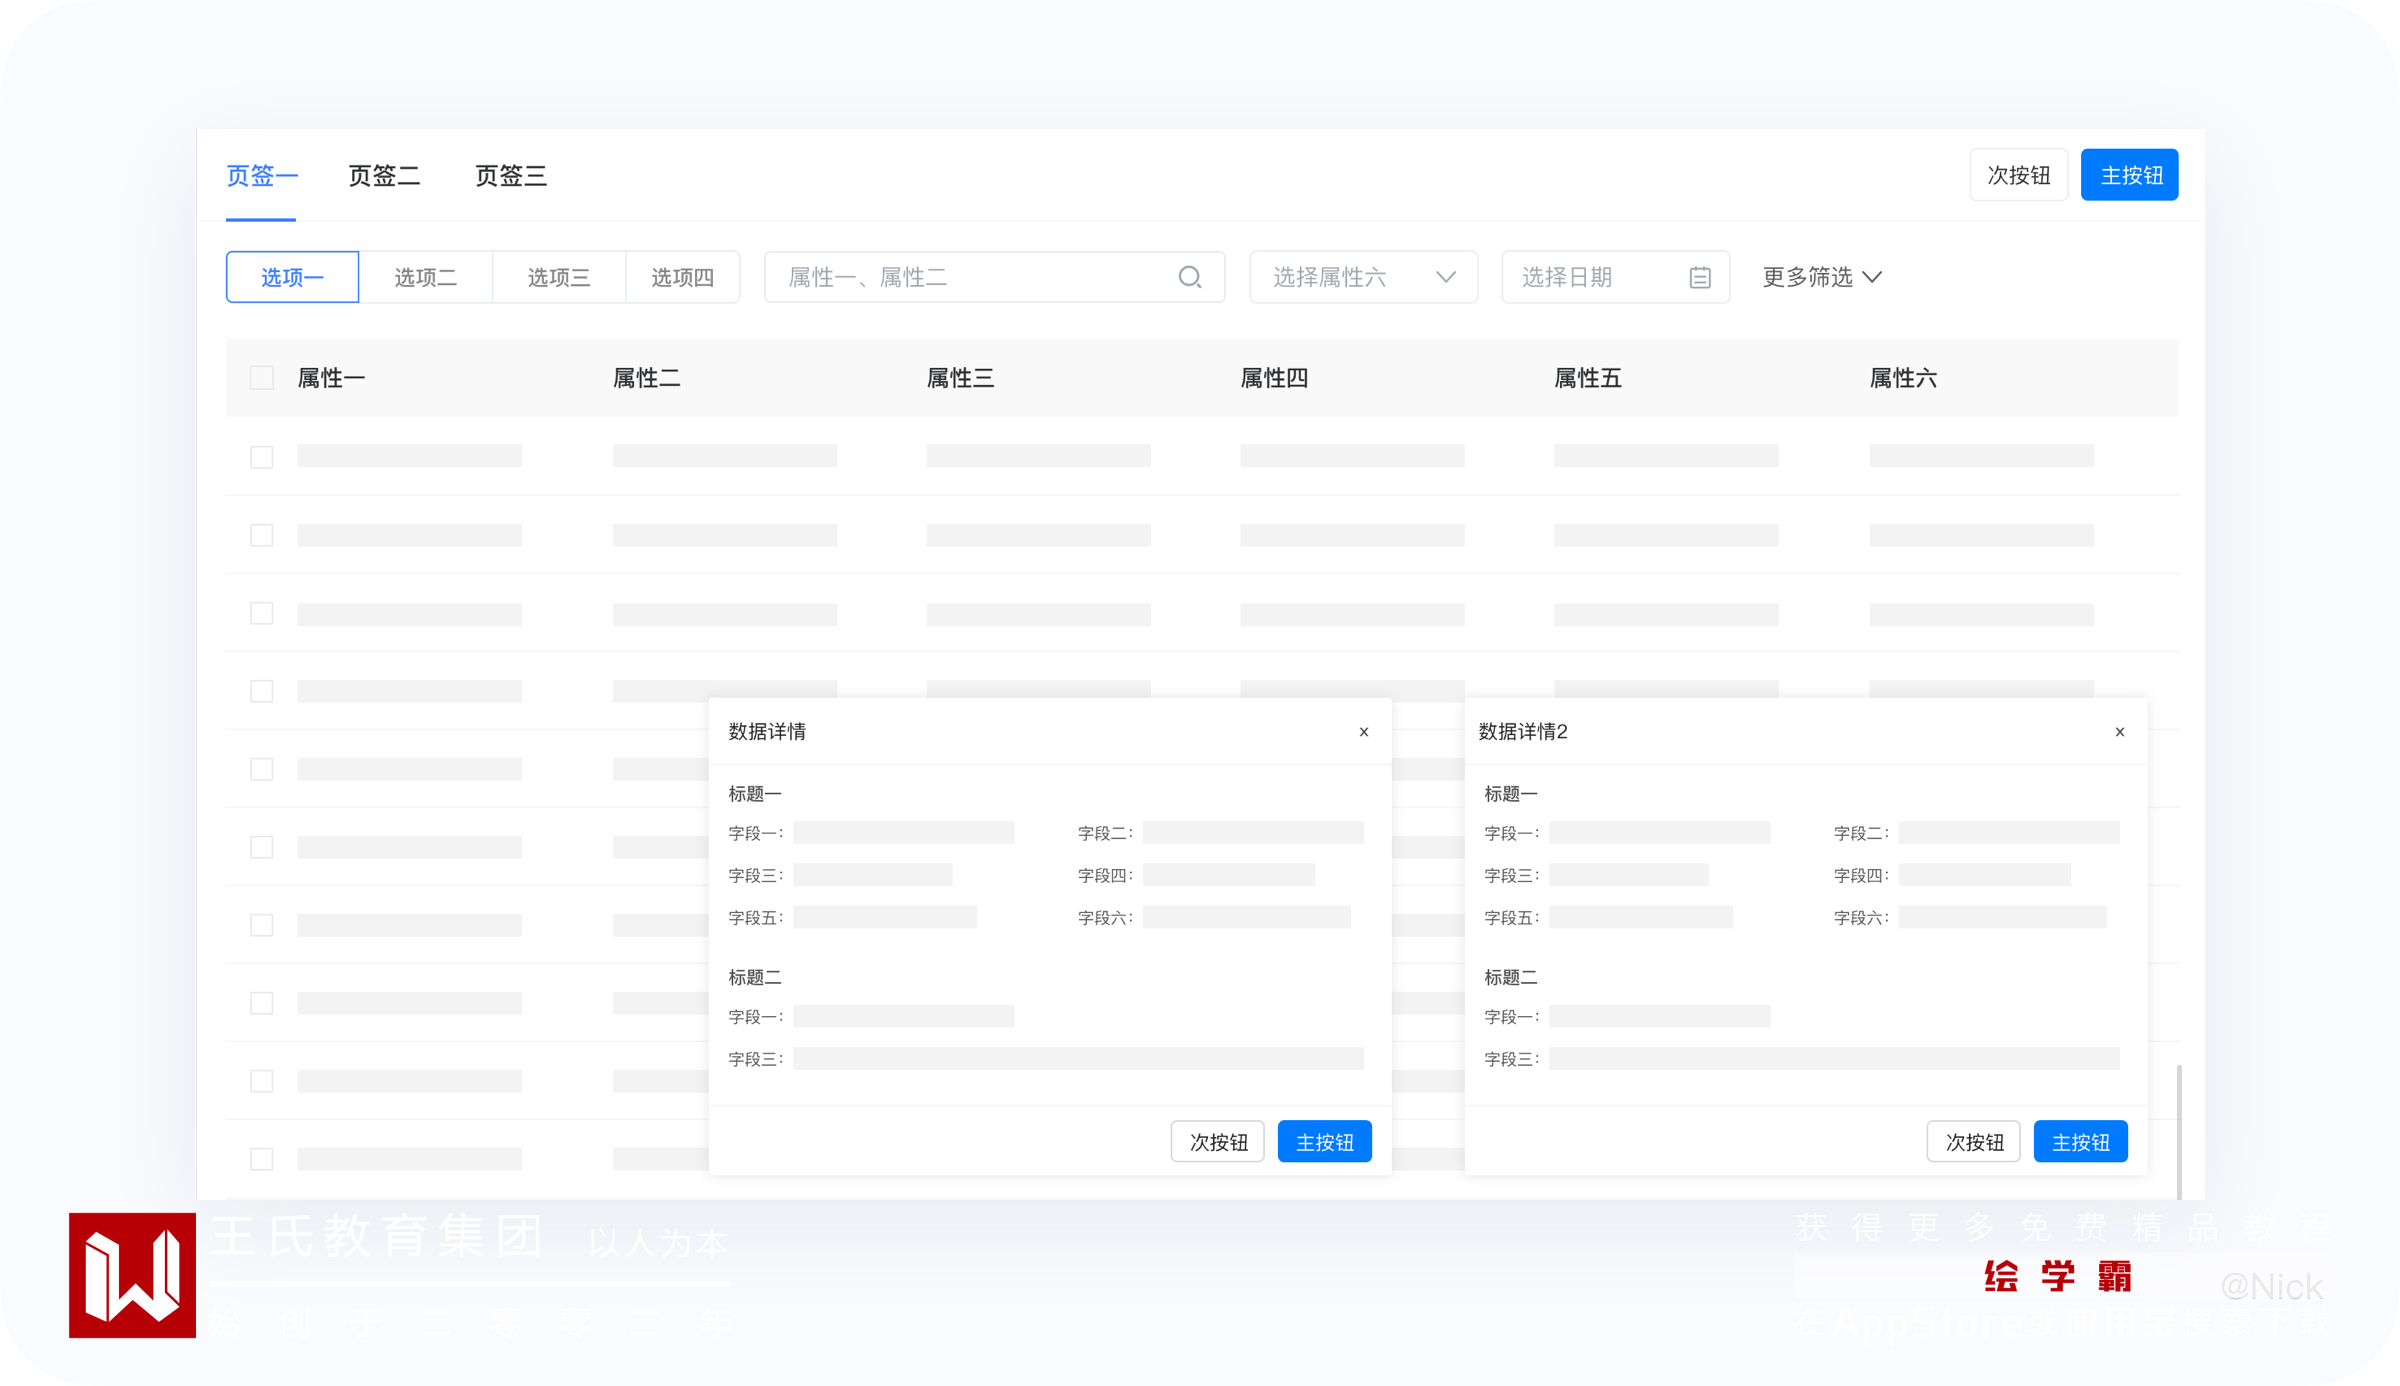
Task: Switch to the 页签二 tab
Action: (x=384, y=176)
